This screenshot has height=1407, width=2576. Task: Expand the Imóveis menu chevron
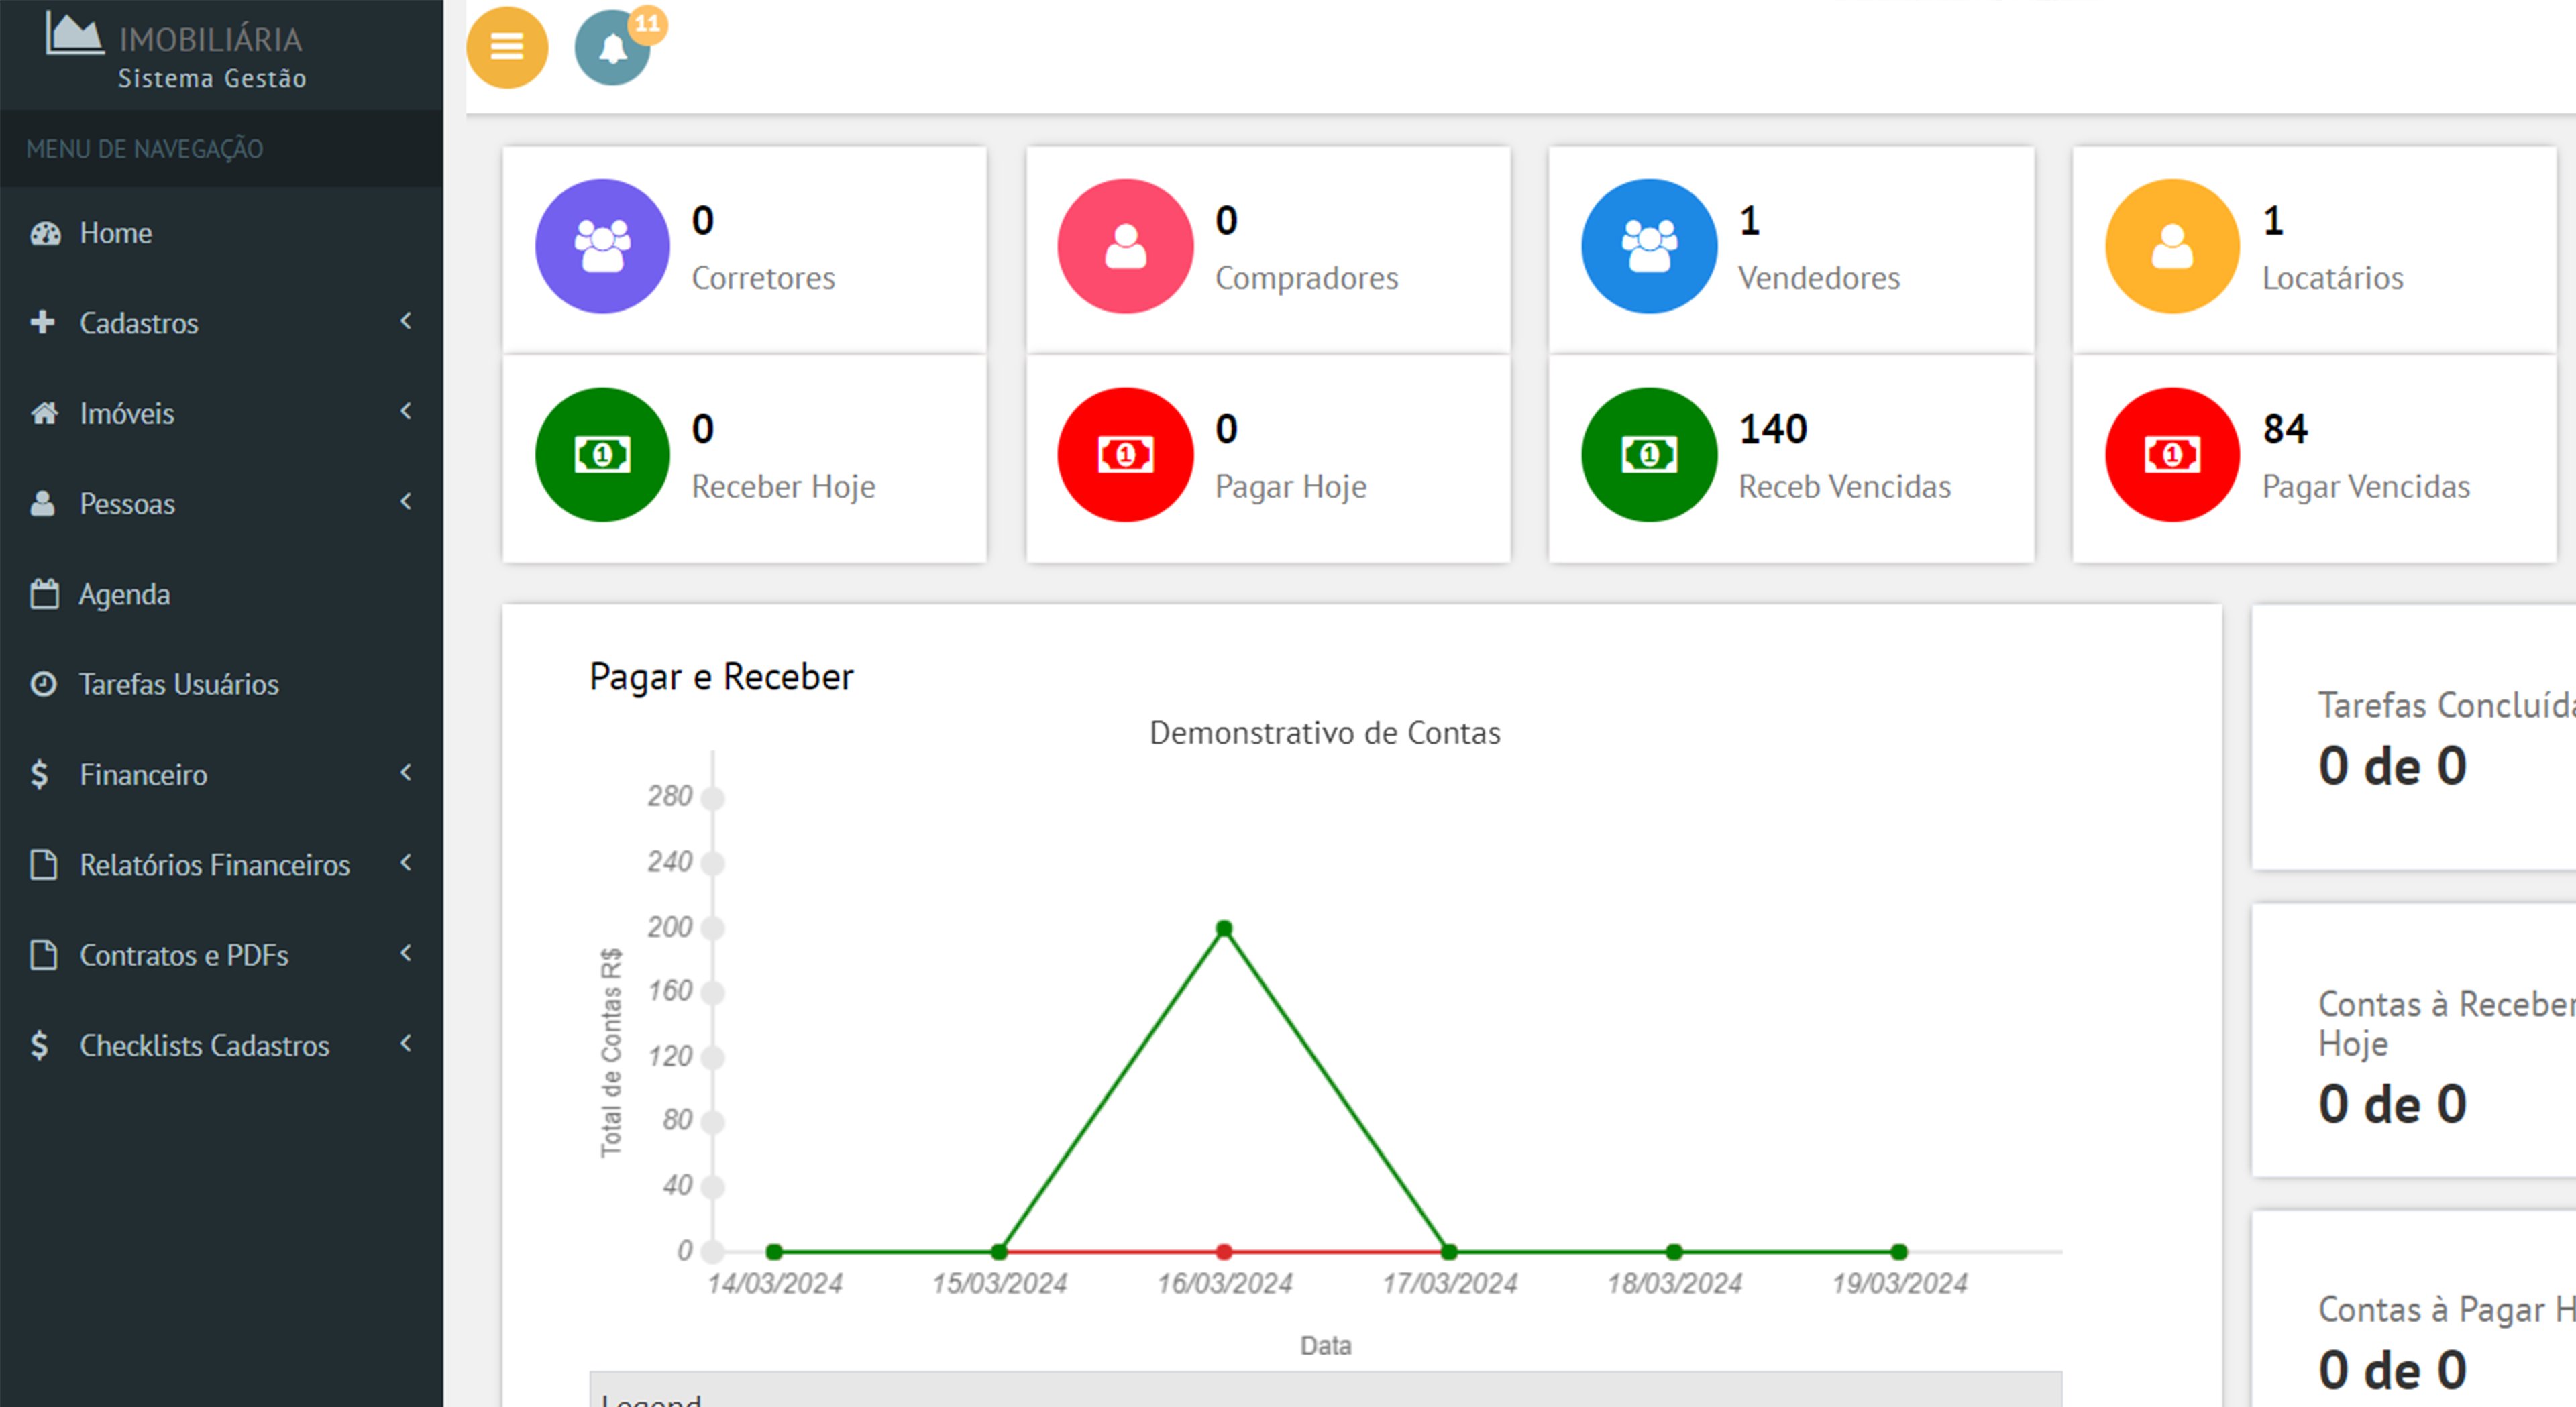[406, 411]
